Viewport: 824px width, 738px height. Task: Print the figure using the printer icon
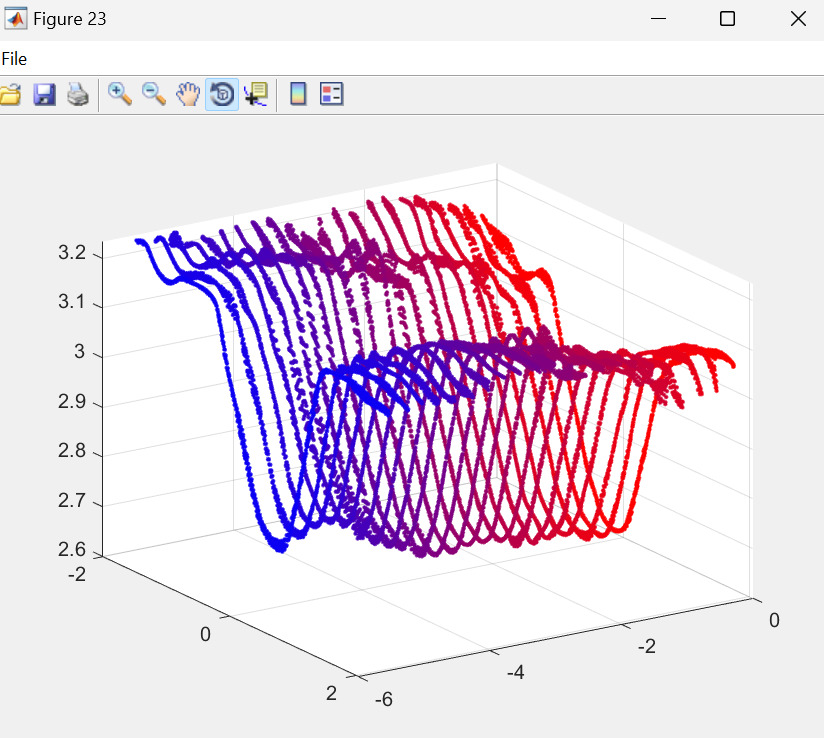click(78, 95)
